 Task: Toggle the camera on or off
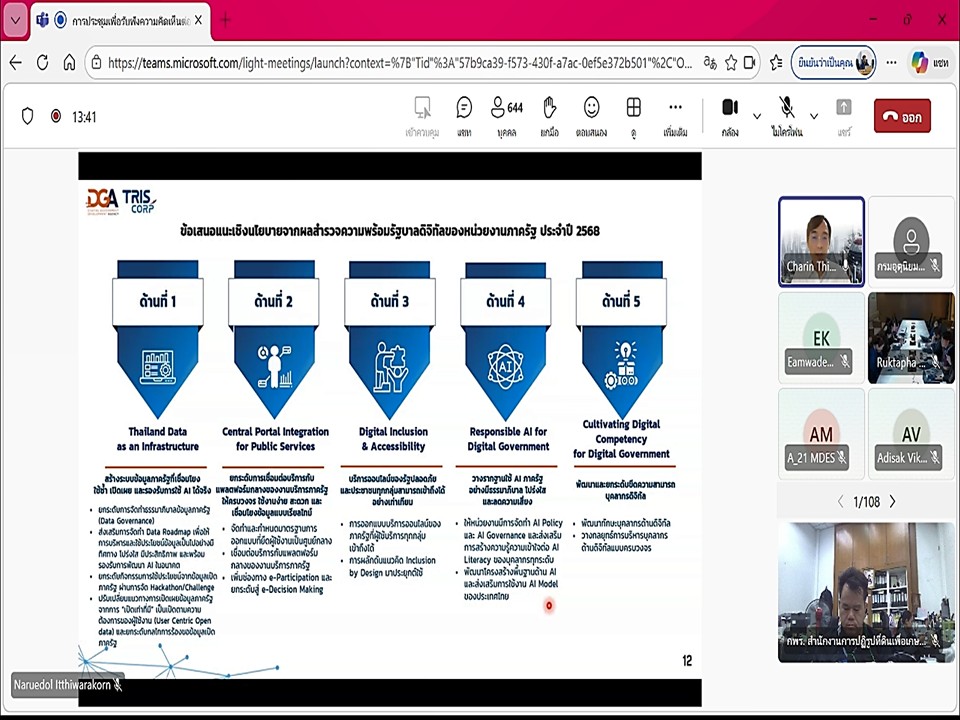coord(730,114)
